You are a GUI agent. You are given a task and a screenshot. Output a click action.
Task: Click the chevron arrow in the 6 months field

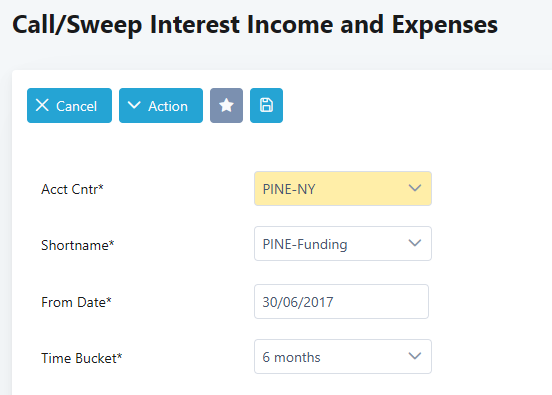click(415, 356)
